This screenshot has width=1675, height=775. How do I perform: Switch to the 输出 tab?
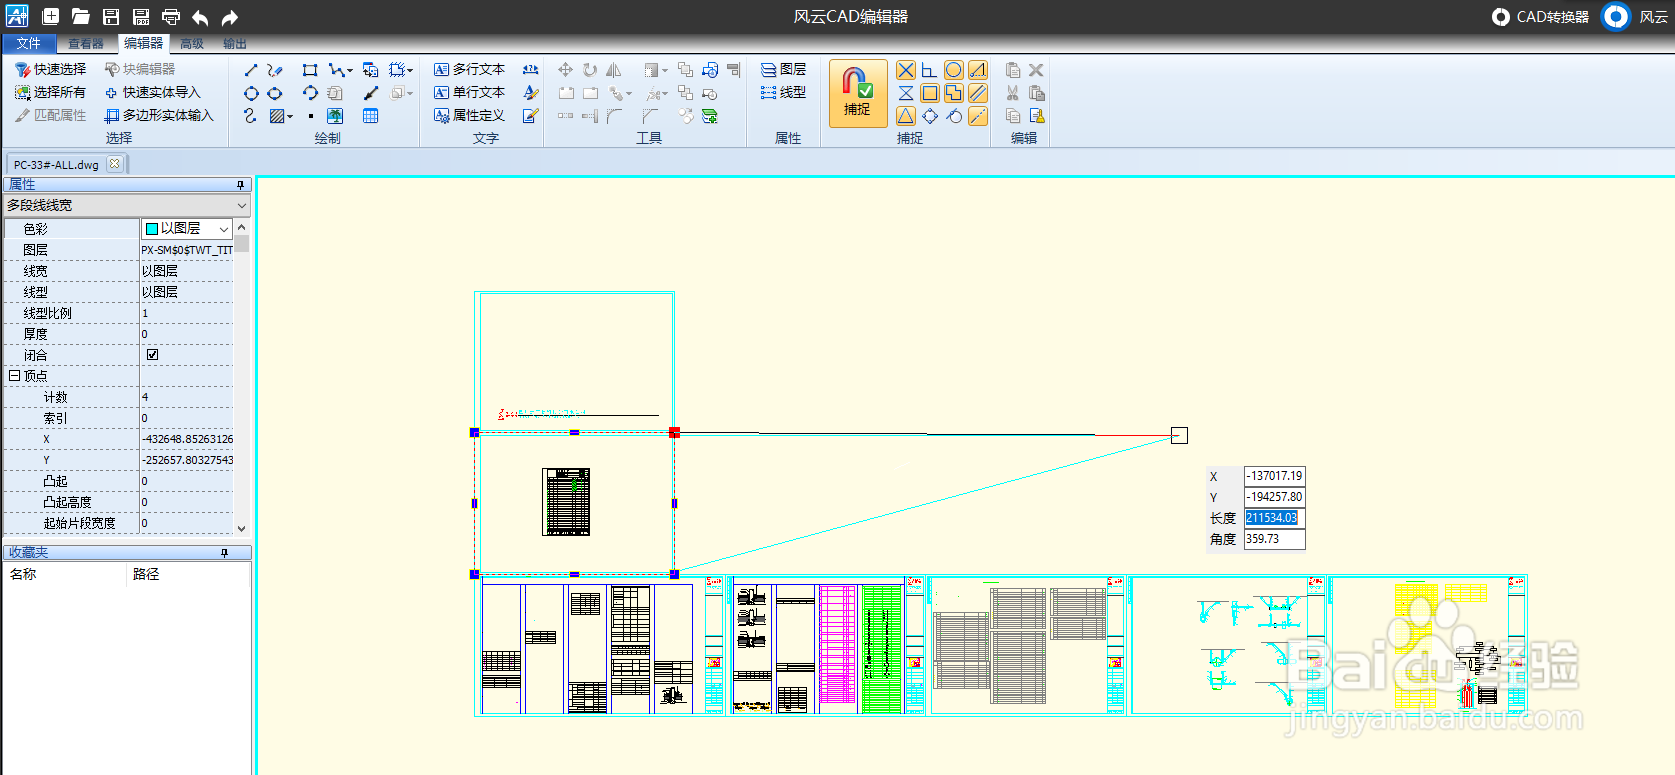tap(235, 43)
